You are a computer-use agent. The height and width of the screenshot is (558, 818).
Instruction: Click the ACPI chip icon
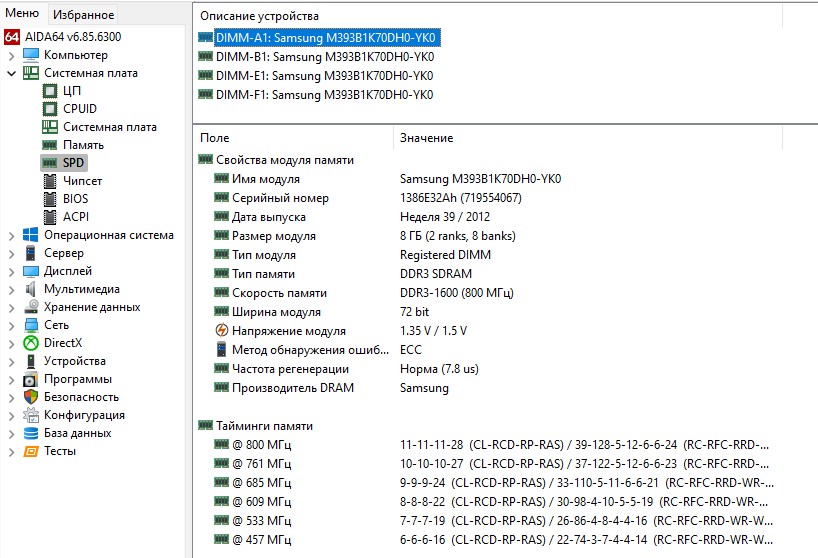pos(50,217)
